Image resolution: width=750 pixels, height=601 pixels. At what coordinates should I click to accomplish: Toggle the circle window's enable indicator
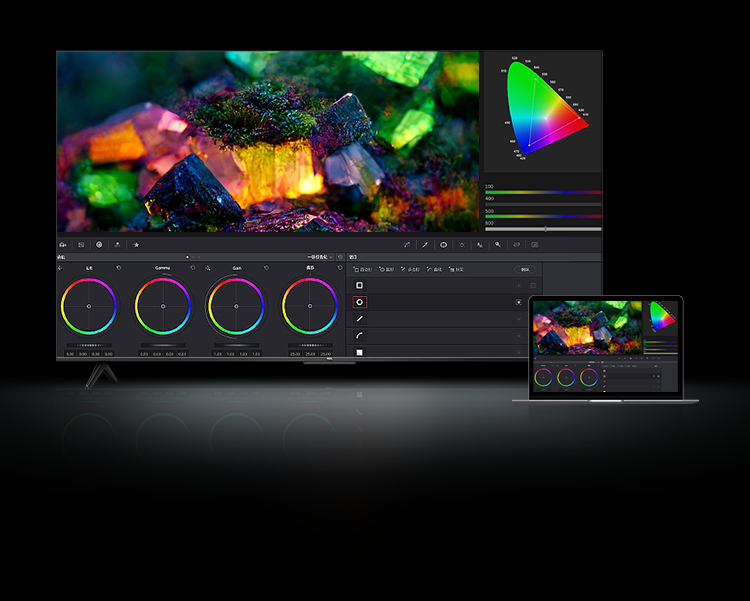pyautogui.click(x=519, y=302)
